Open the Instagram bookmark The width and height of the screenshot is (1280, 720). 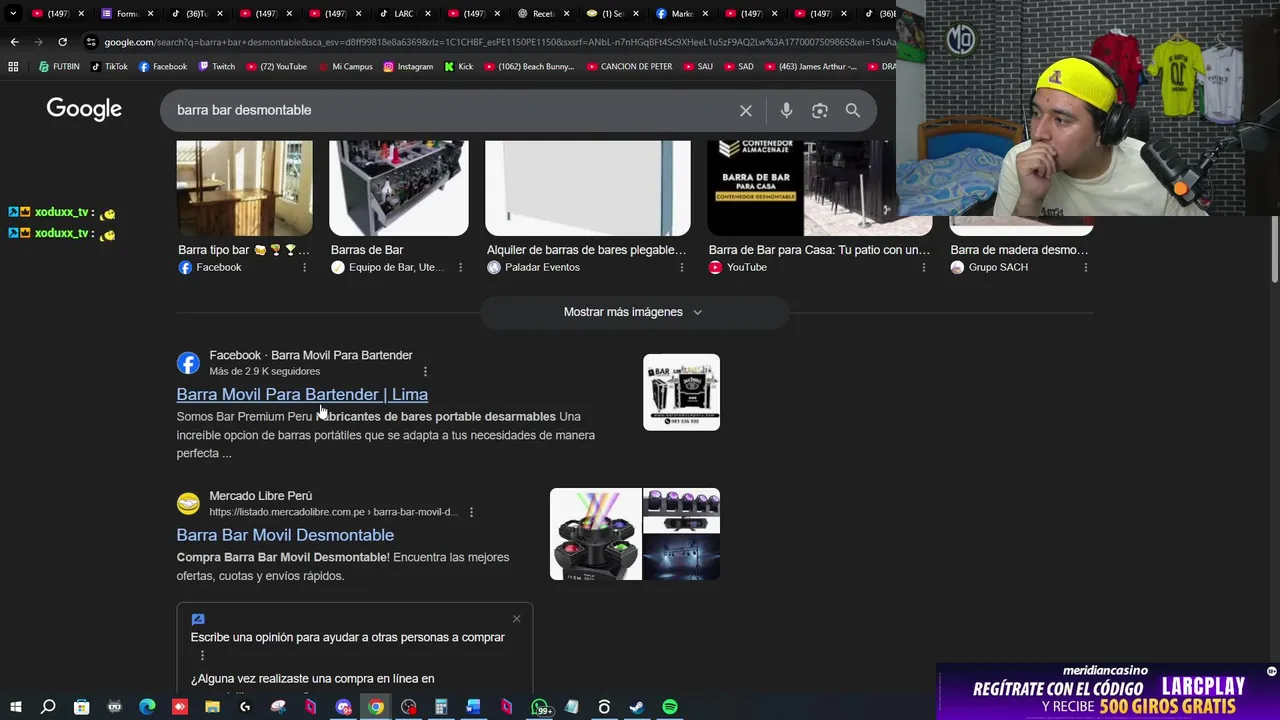(x=408, y=67)
